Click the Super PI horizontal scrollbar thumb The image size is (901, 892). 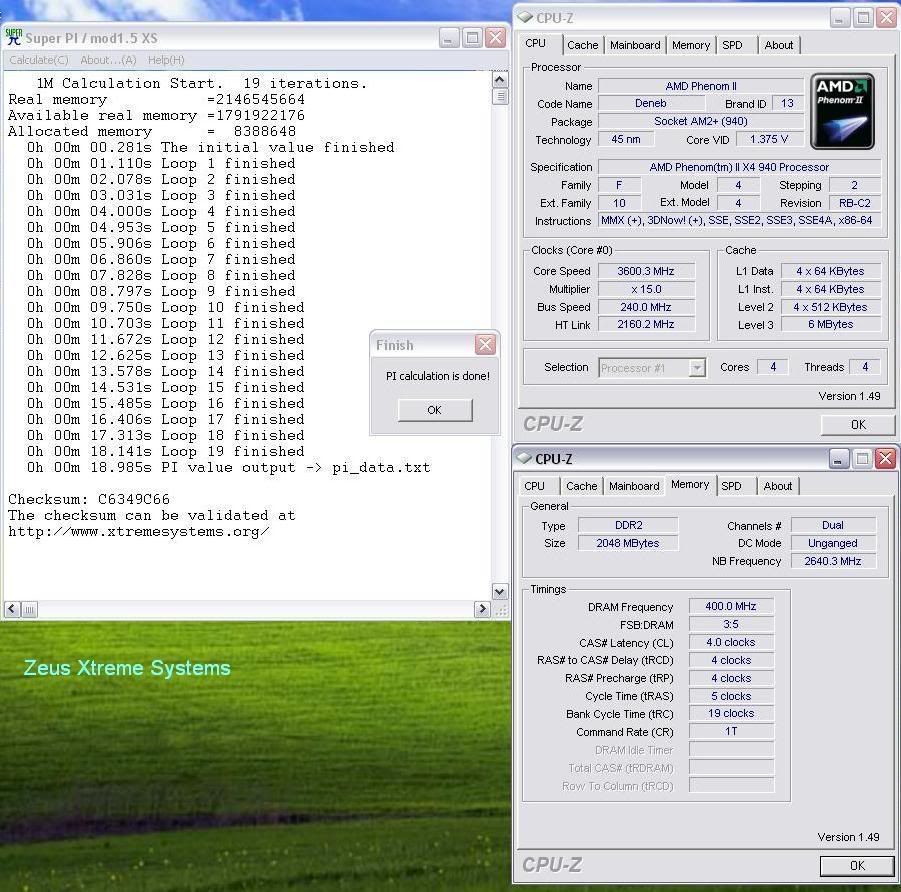tap(29, 609)
